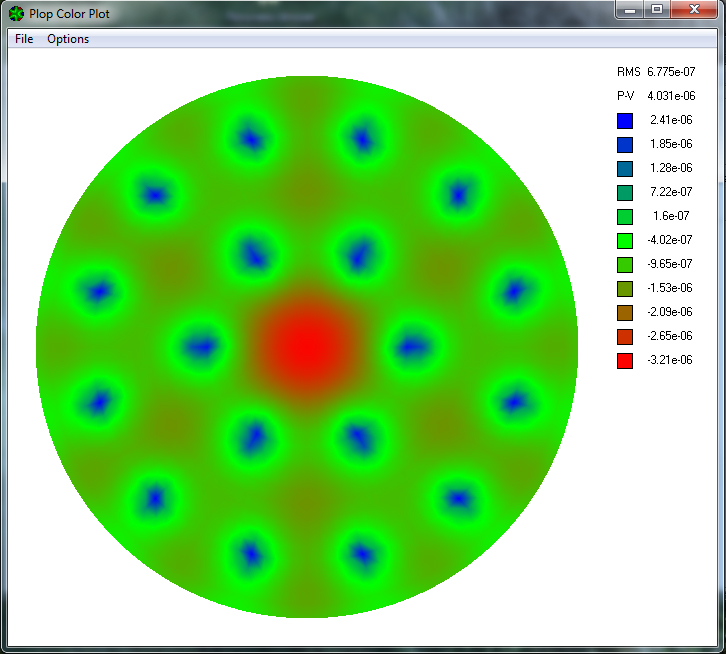Minimize the Plop Color Plot window
Image resolution: width=726 pixels, height=654 pixels.
pyautogui.click(x=630, y=10)
